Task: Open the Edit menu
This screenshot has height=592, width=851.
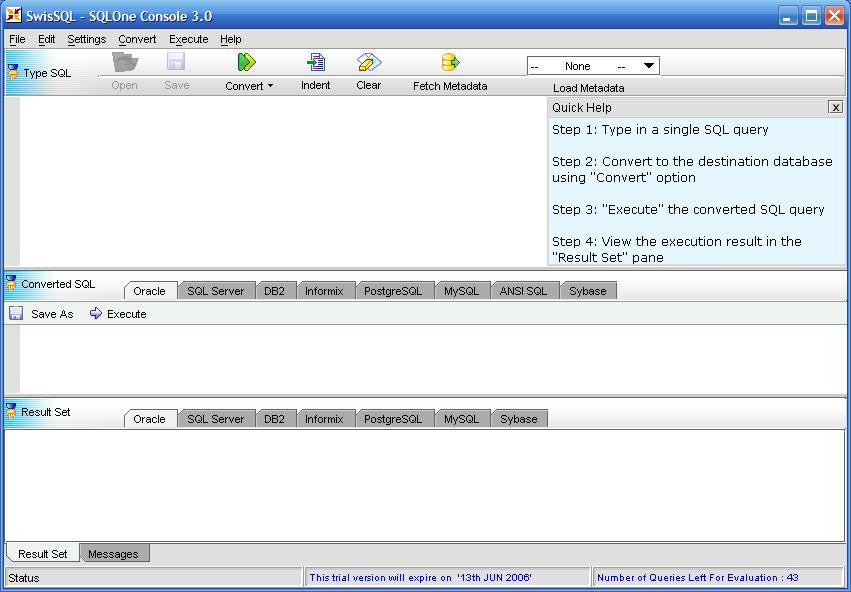Action: pyautogui.click(x=47, y=39)
